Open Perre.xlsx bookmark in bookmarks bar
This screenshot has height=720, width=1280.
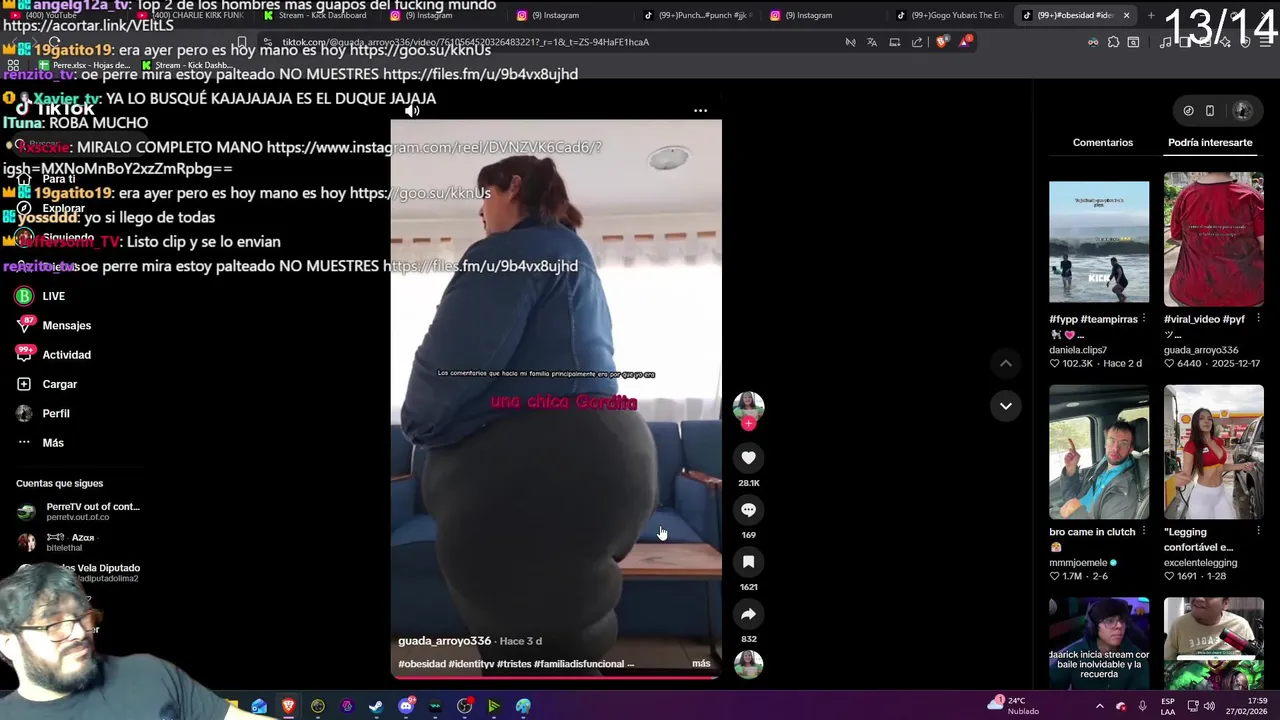(x=85, y=65)
